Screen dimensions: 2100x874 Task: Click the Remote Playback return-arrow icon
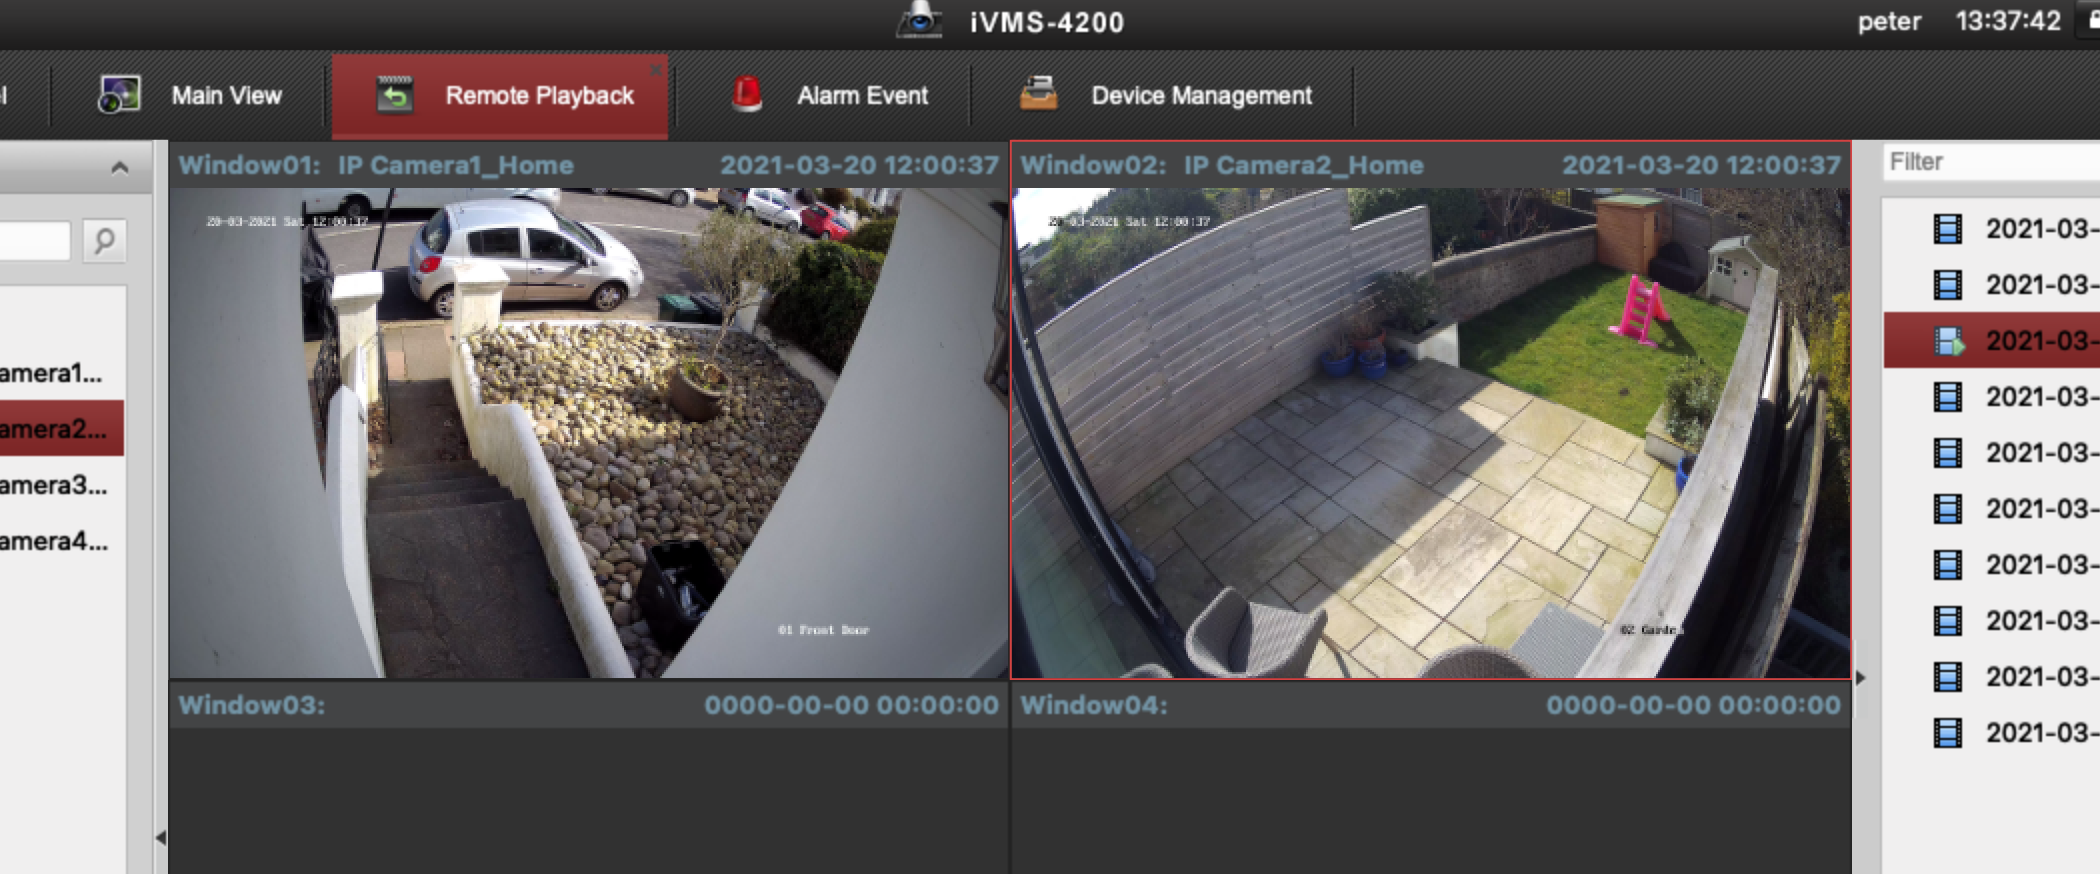pyautogui.click(x=395, y=95)
